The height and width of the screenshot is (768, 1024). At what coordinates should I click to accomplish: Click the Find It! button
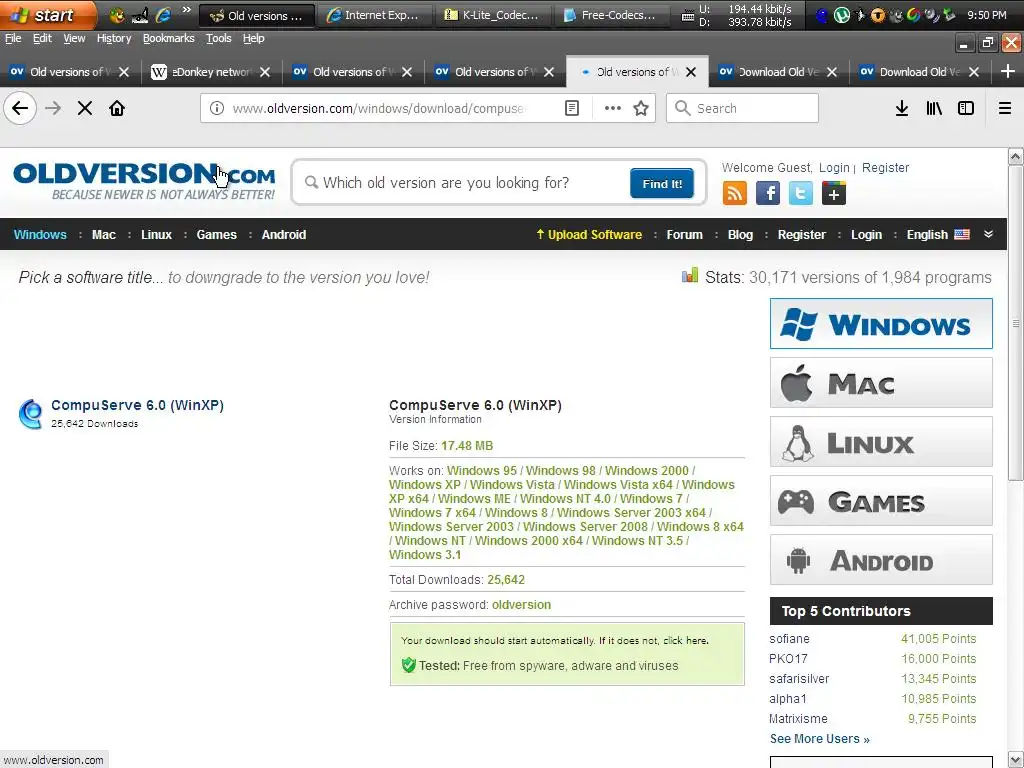point(662,184)
